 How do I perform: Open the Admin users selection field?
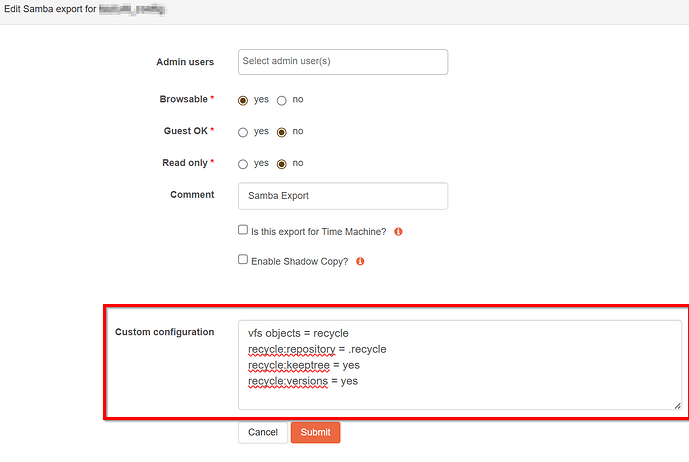343,62
